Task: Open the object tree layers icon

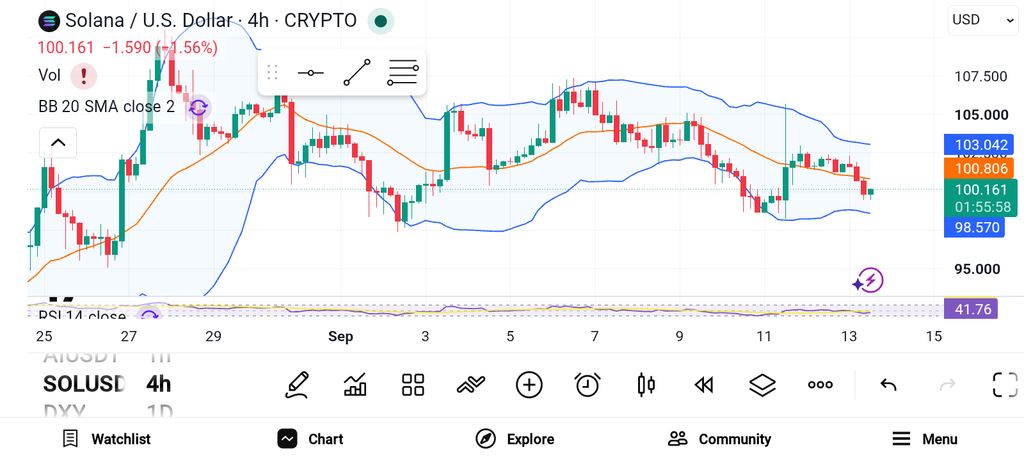Action: click(761, 385)
